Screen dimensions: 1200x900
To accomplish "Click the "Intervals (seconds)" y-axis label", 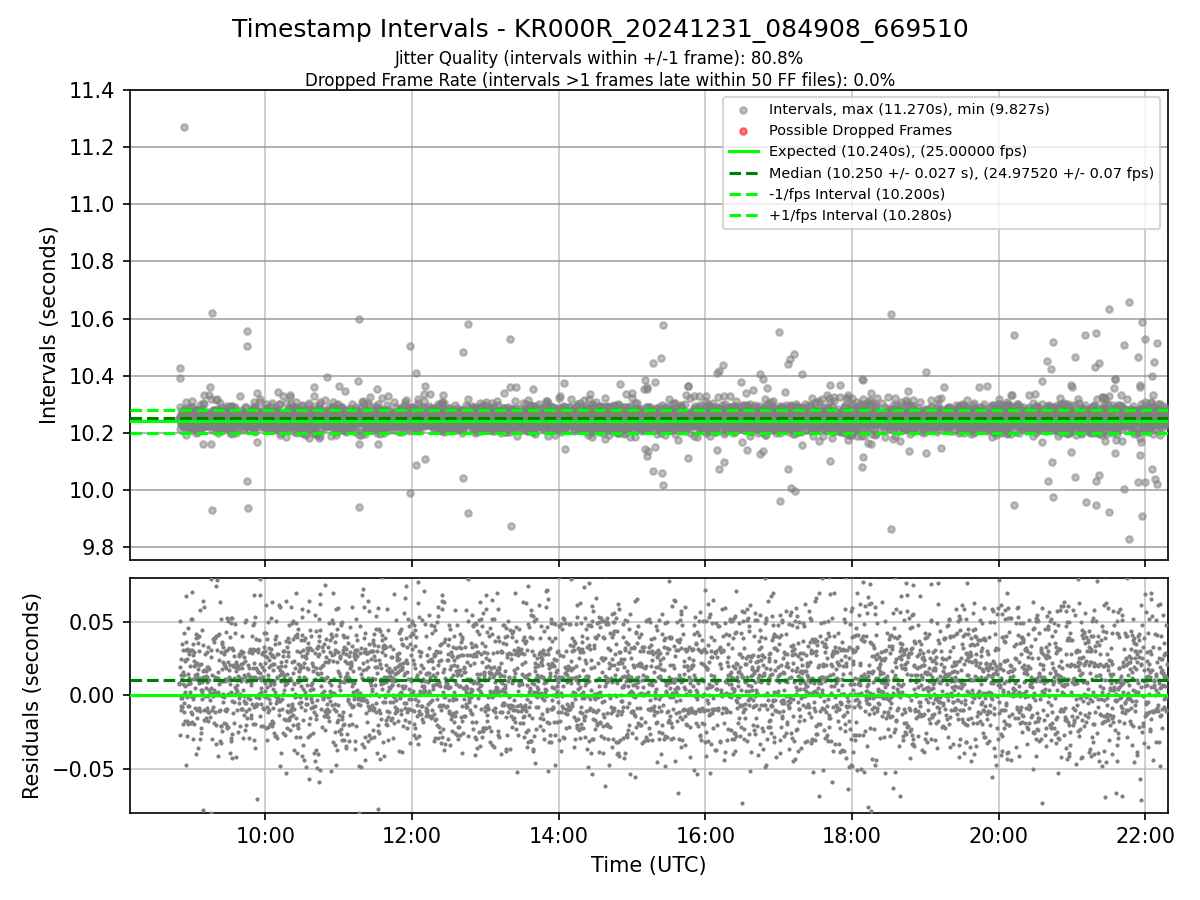I will coord(49,325).
